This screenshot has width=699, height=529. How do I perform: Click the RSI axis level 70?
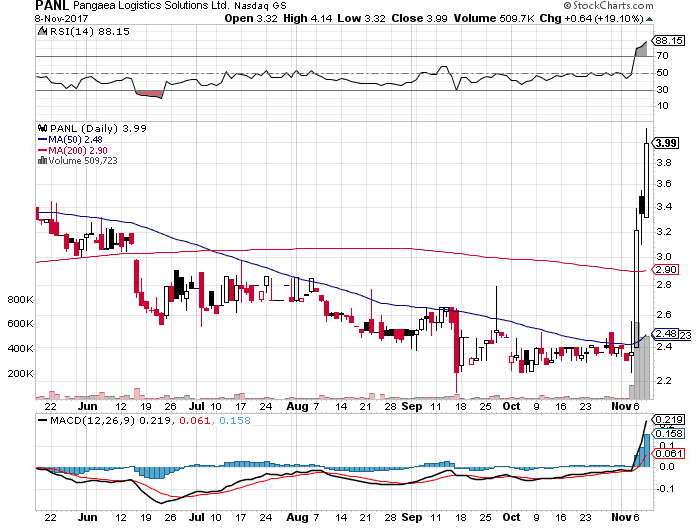pyautogui.click(x=662, y=56)
